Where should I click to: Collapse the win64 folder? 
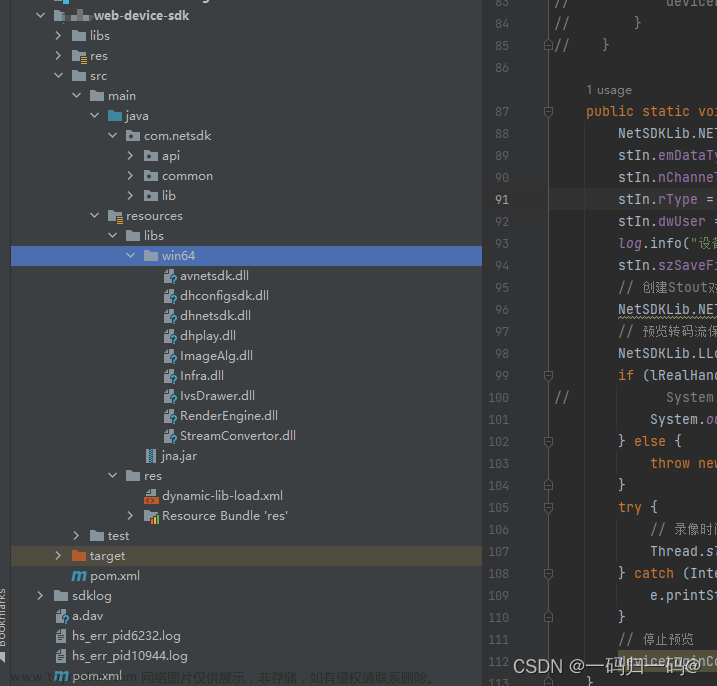click(x=130, y=256)
